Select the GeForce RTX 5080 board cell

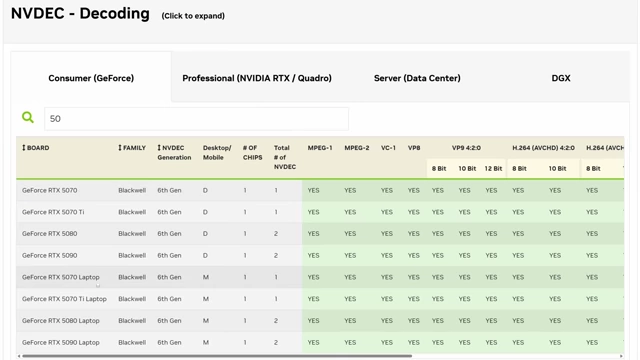(x=49, y=233)
